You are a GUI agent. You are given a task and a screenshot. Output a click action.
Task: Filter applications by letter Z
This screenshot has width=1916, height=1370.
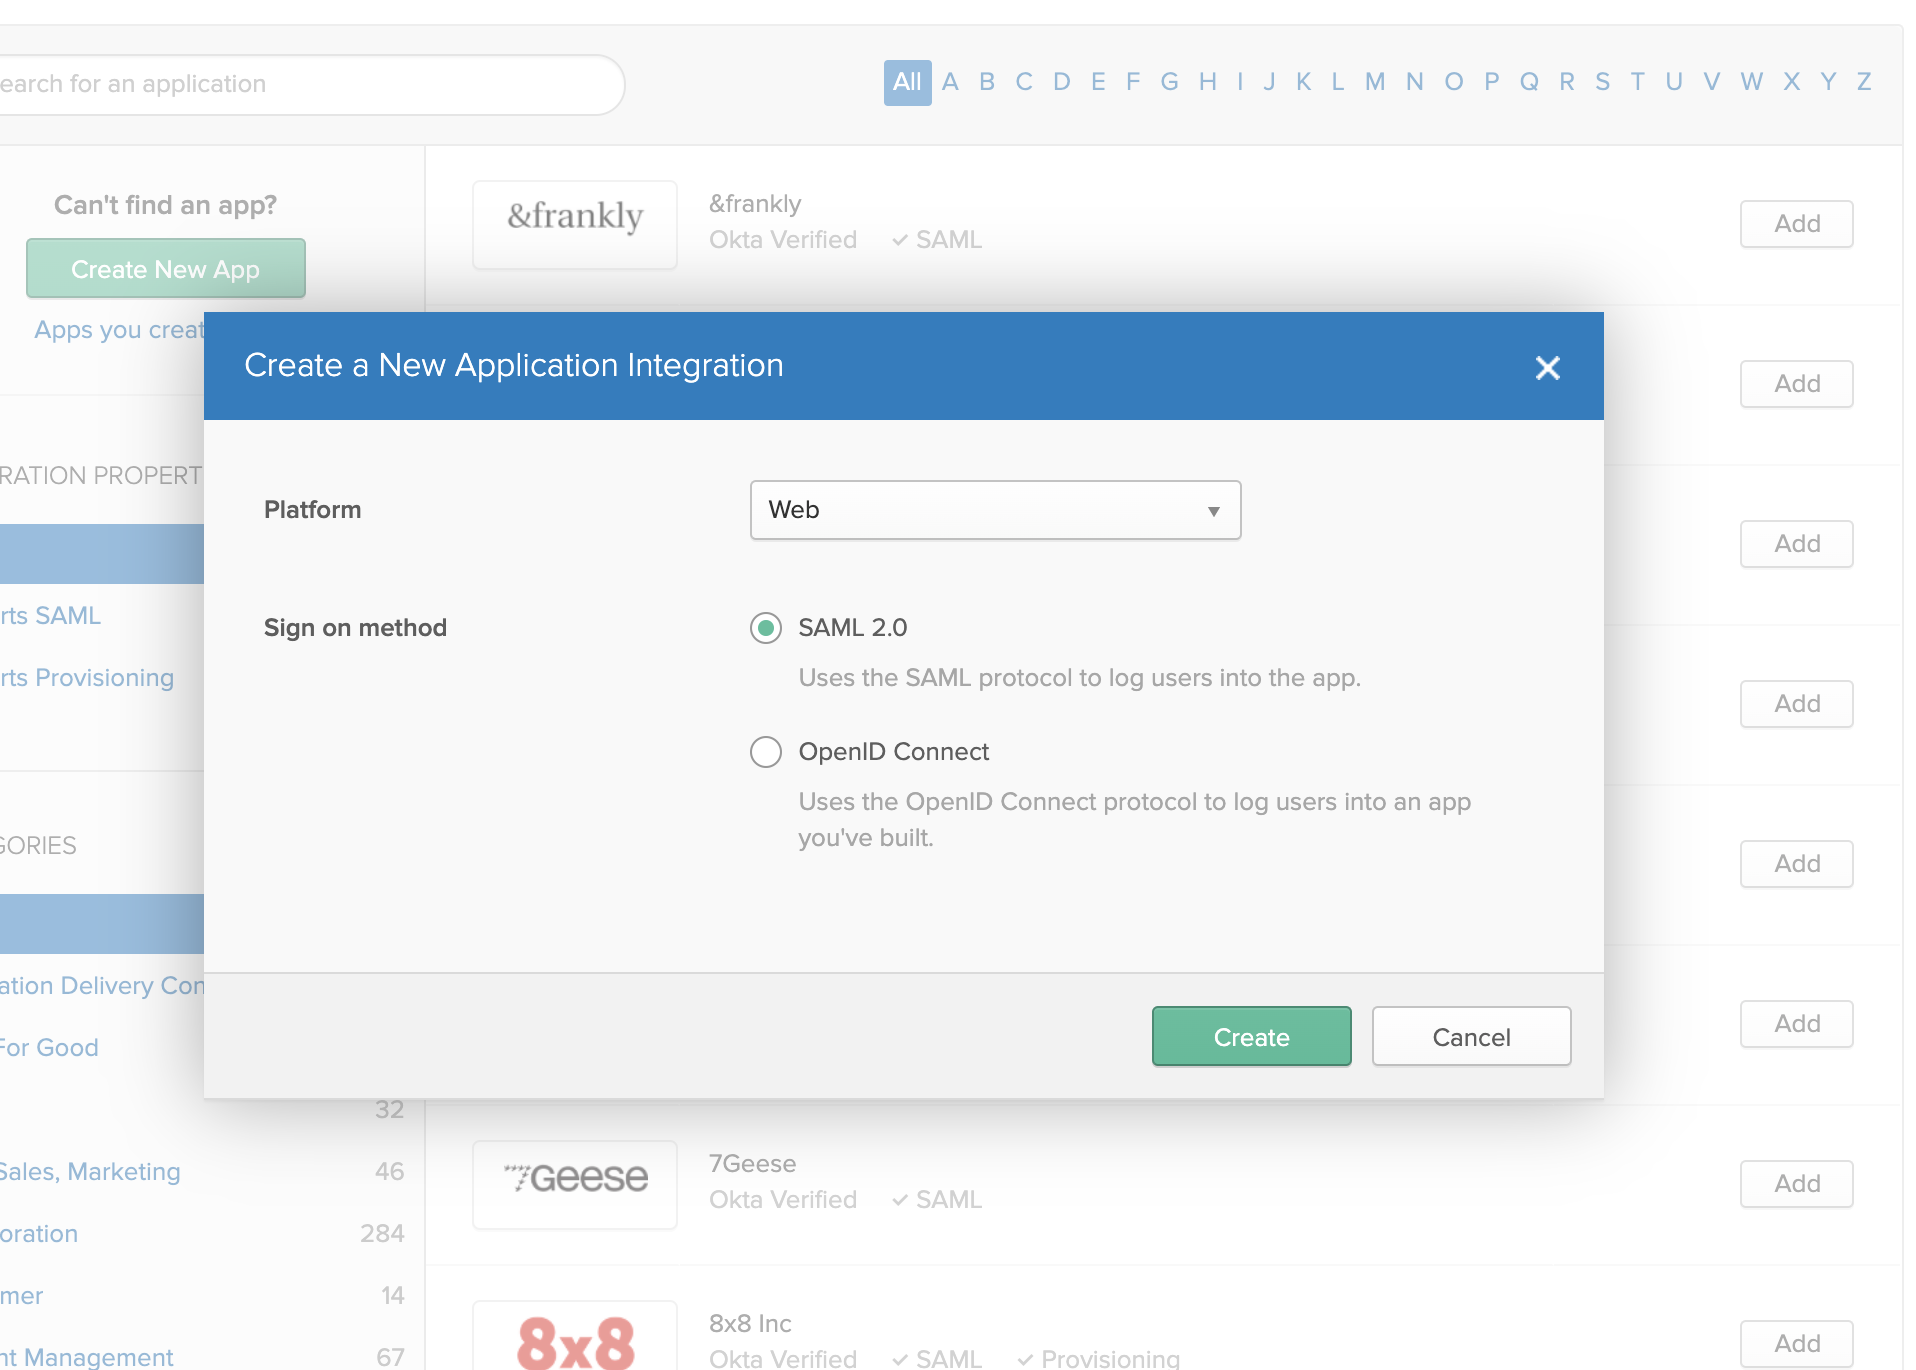[1863, 82]
